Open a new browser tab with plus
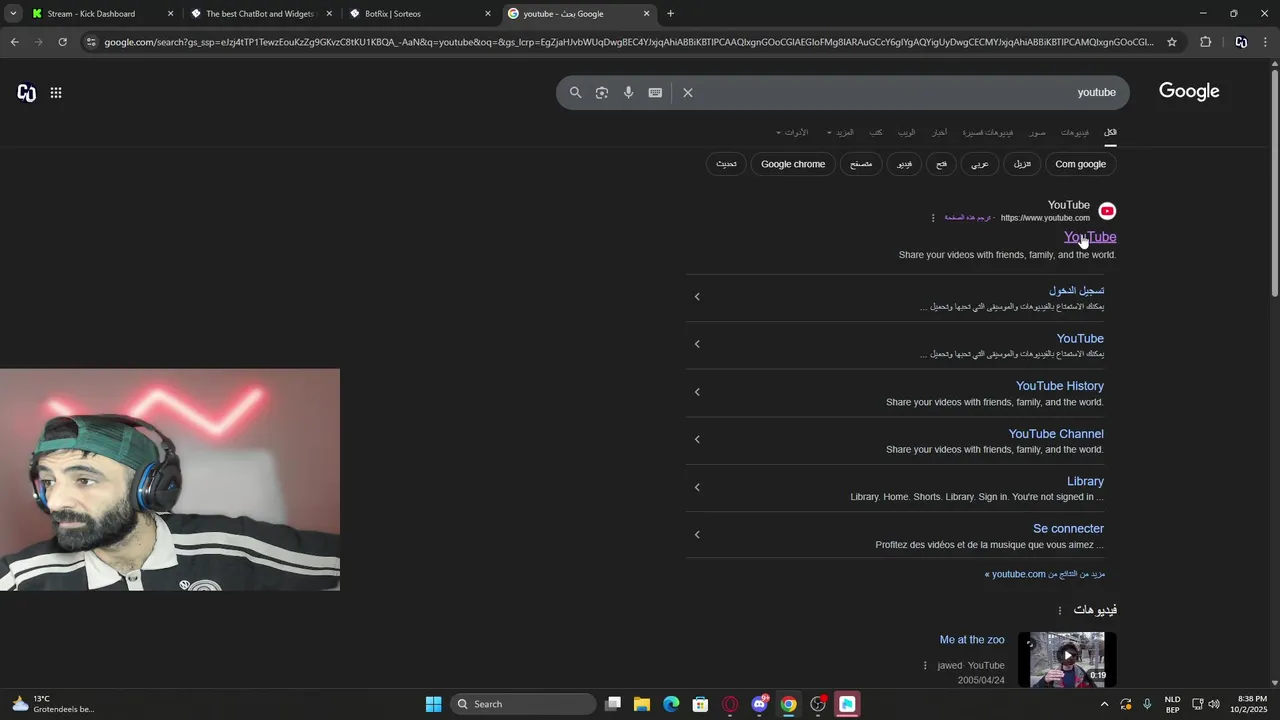The width and height of the screenshot is (1280, 720). pos(670,14)
